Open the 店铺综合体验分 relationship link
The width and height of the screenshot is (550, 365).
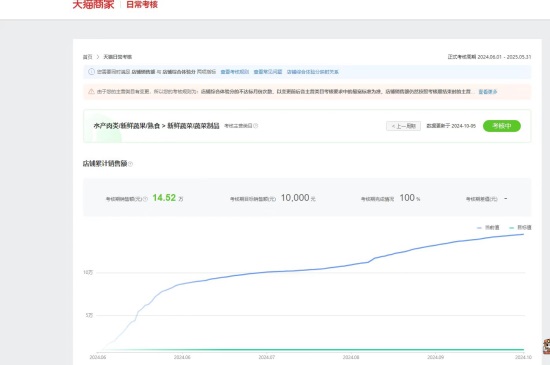click(313, 72)
